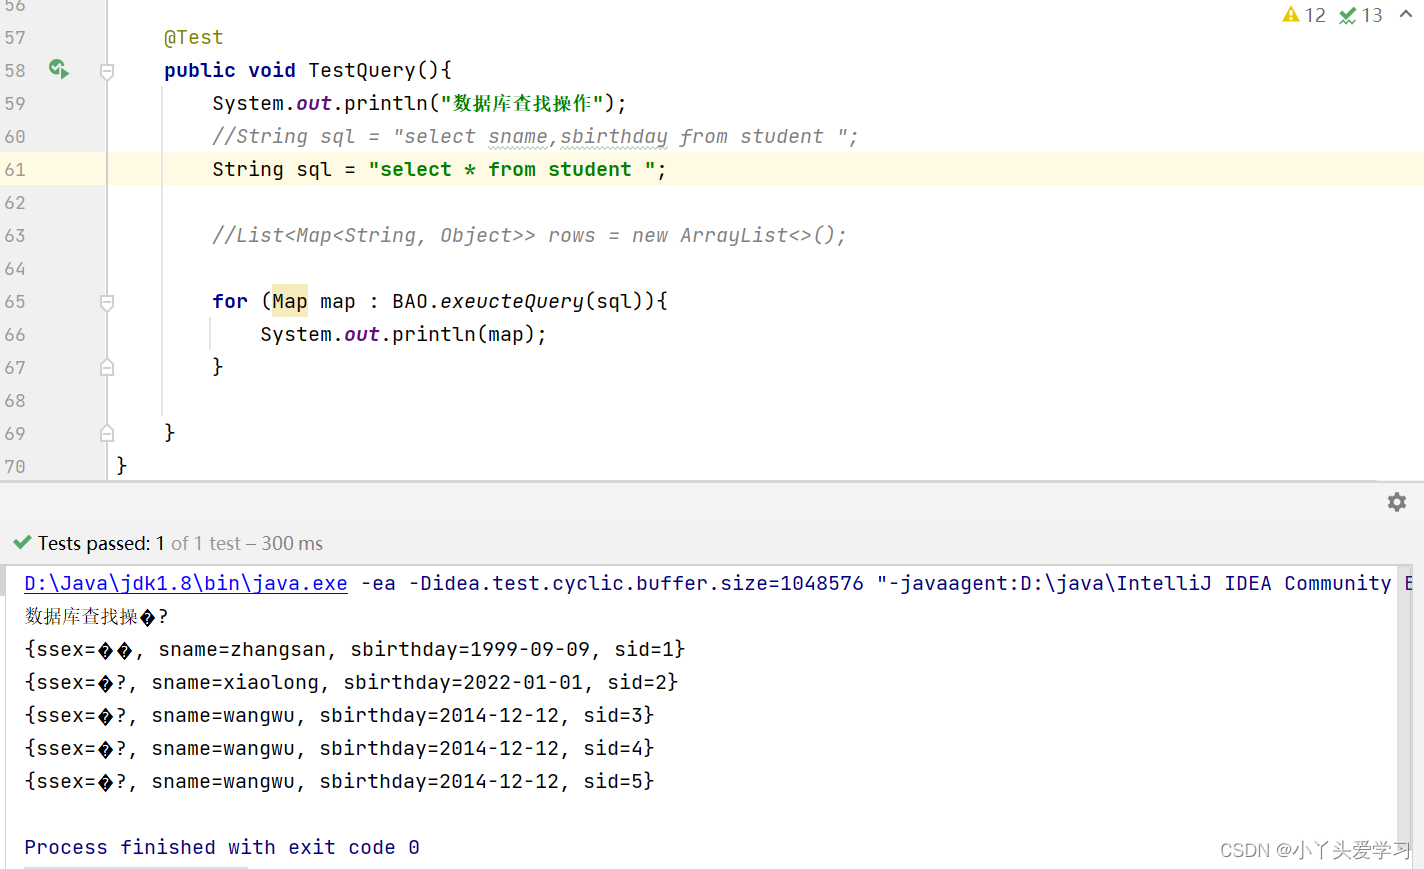
Task: Open the java.exe path link in console
Action: click(x=186, y=583)
